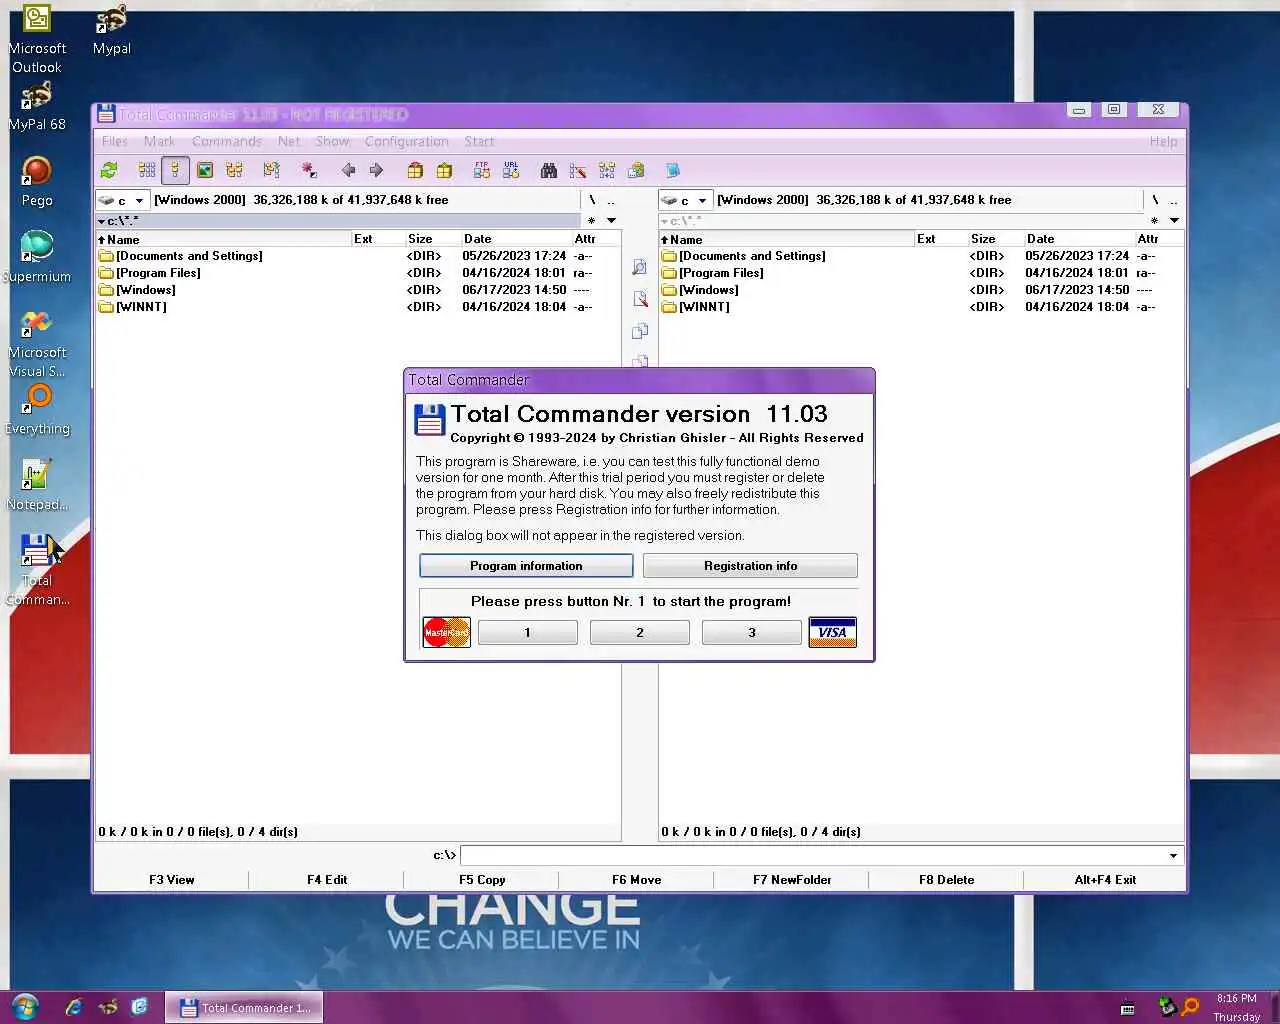1280x1024 pixels.
Task: Select the Pego desktop icon
Action: (37, 181)
